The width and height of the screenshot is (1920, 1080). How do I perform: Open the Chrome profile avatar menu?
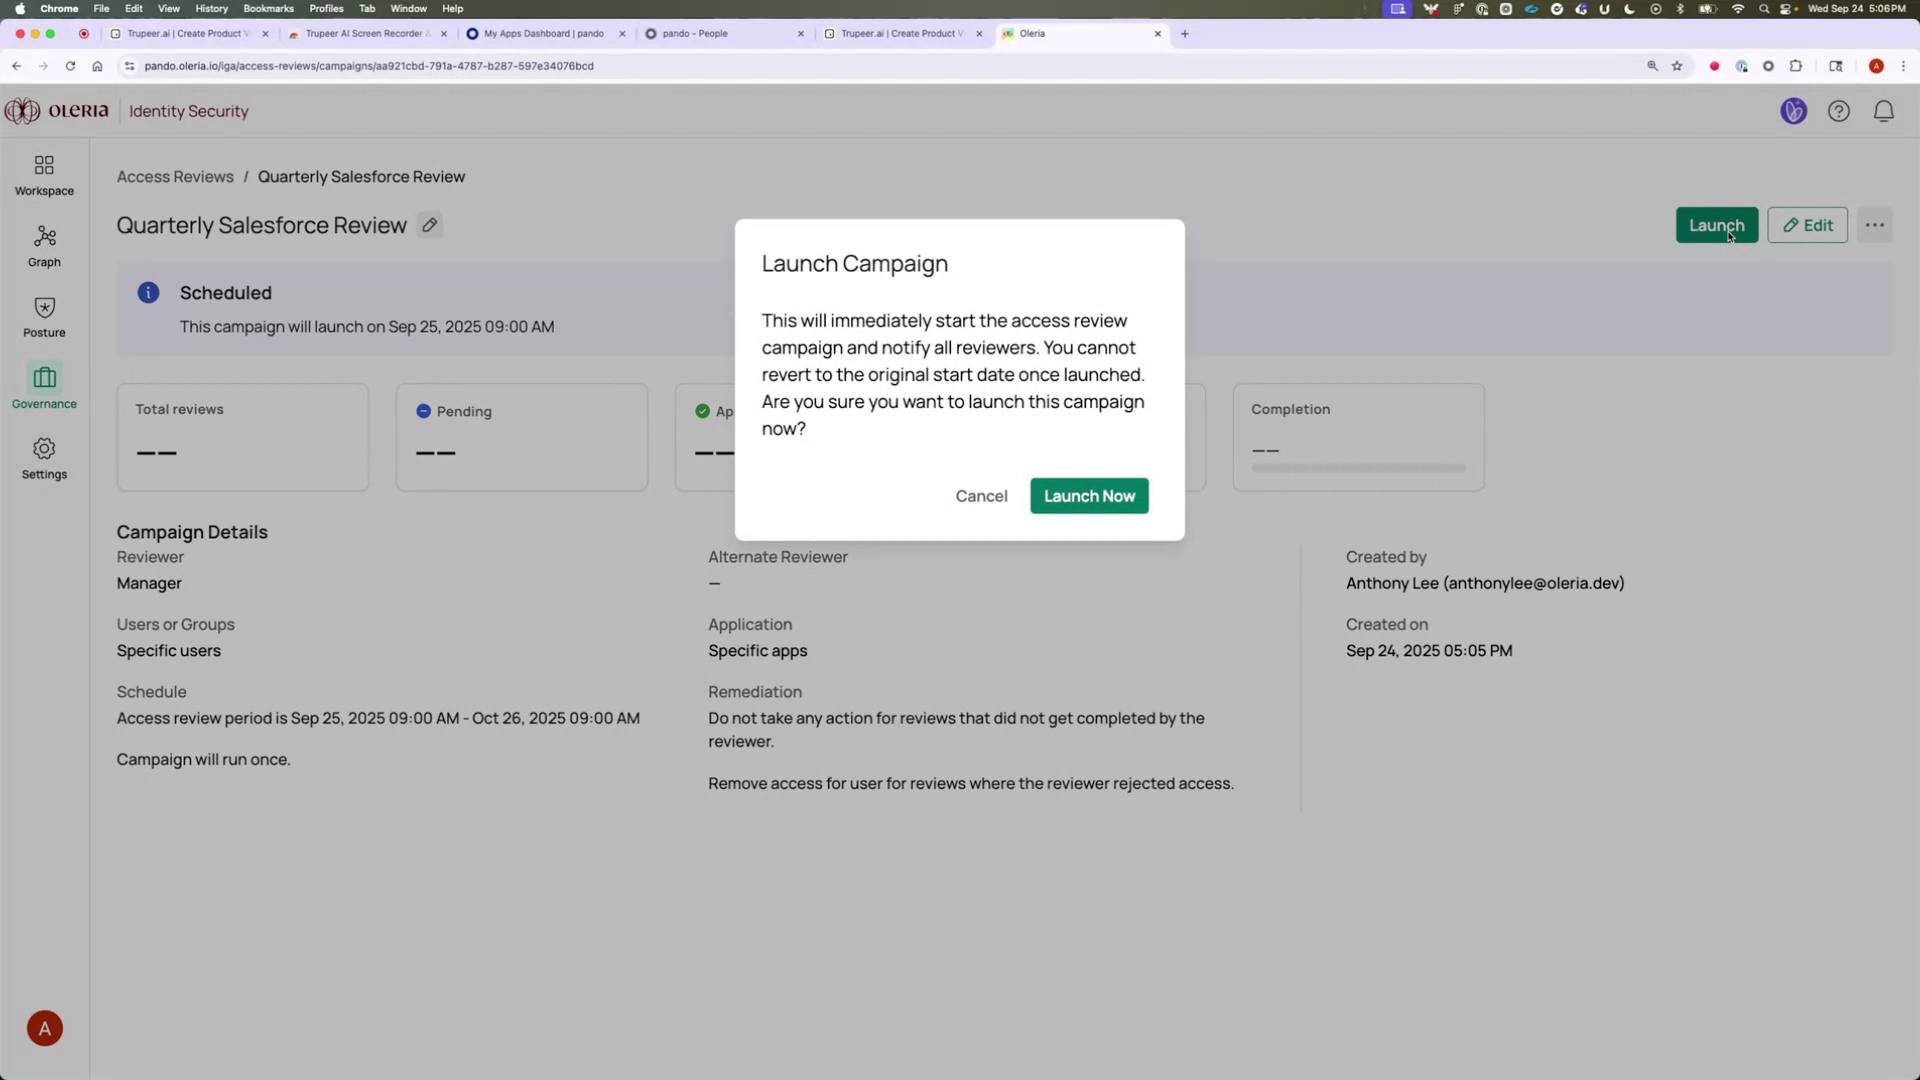coord(1876,66)
